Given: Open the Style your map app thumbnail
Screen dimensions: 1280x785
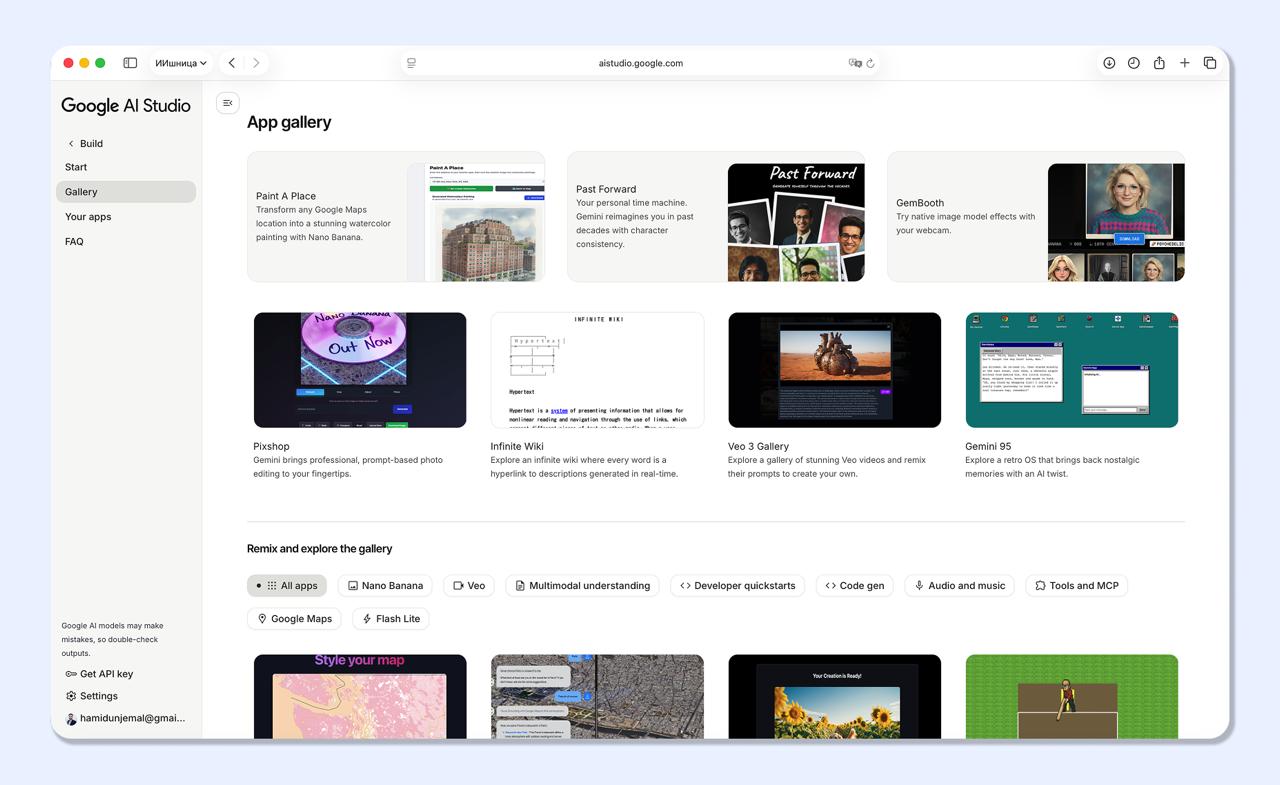Looking at the screenshot, I should pyautogui.click(x=360, y=697).
